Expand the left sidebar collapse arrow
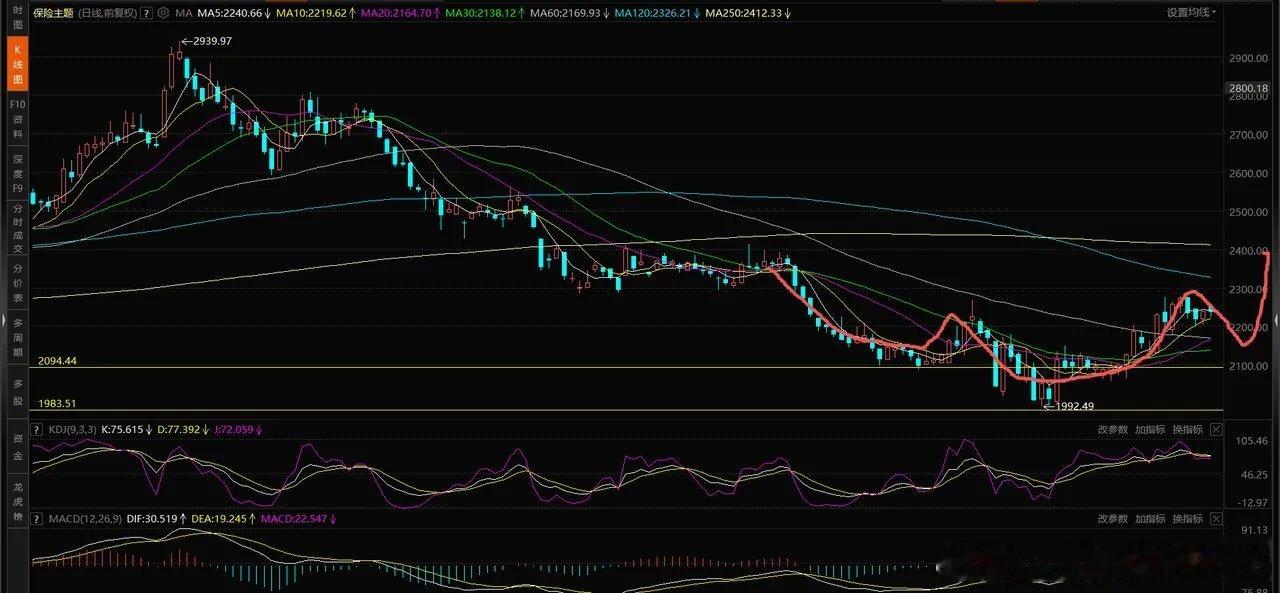 (x=3, y=322)
